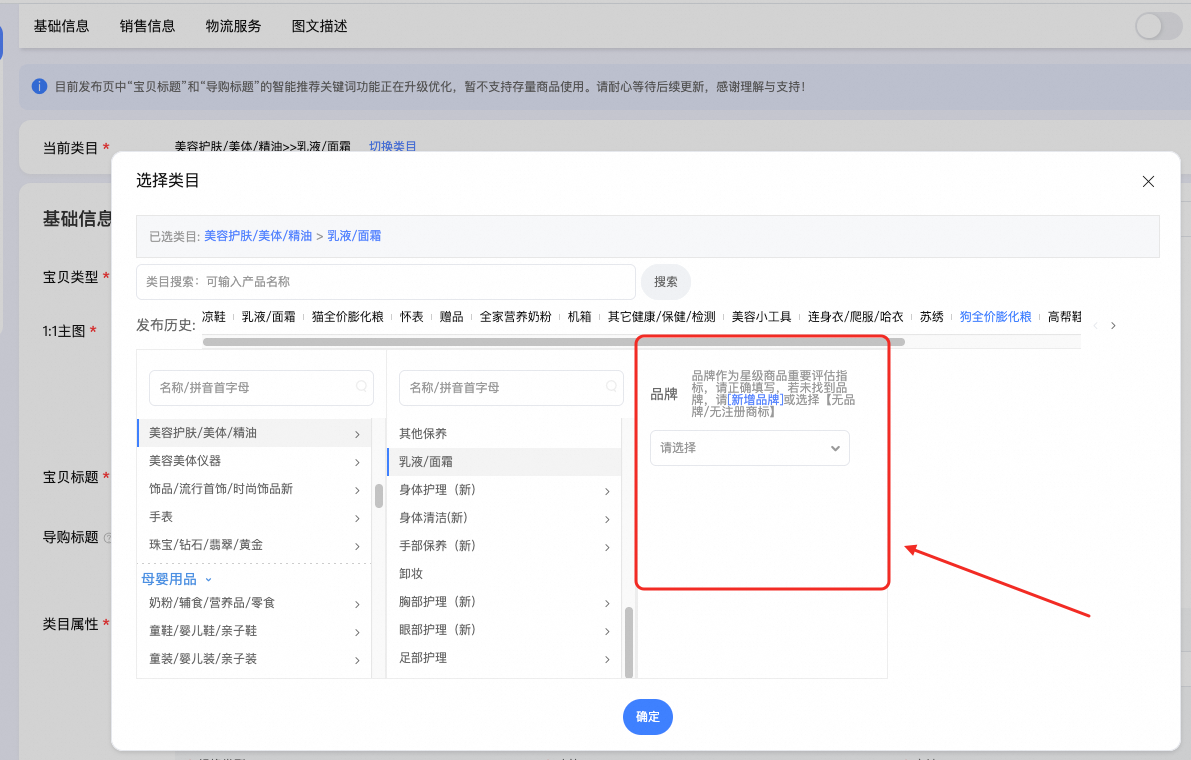Select 狗全价膨化粮 from publish history

pyautogui.click(x=995, y=317)
